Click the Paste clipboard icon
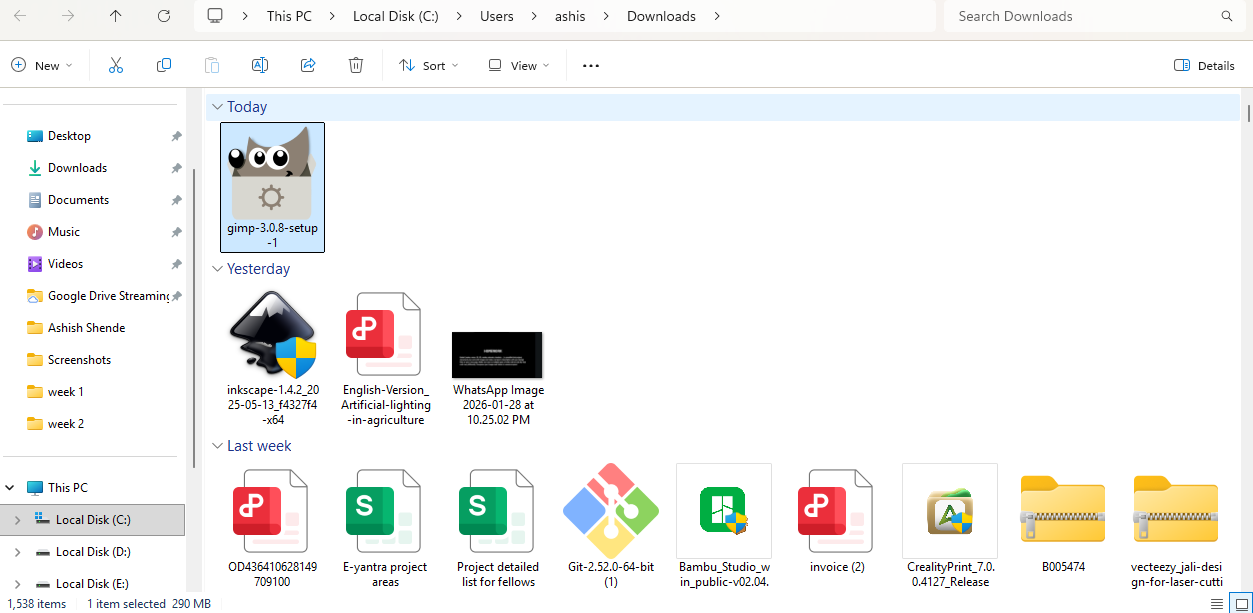 pos(212,65)
